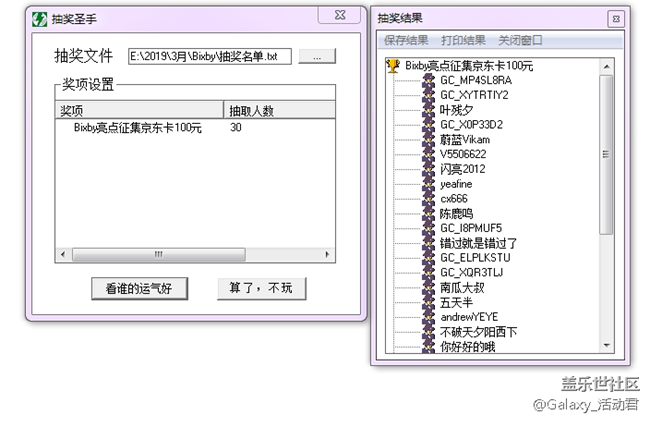This screenshot has height=427, width=650.
Task: Click the winner icon beside GC_XQR3TLJ
Action: pos(428,273)
